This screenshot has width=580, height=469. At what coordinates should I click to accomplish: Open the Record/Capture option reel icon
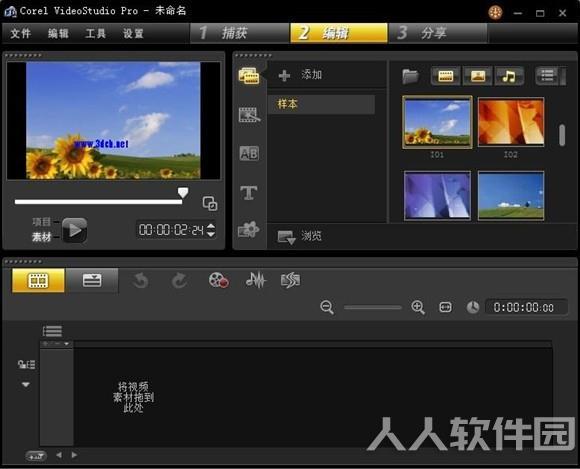(218, 280)
